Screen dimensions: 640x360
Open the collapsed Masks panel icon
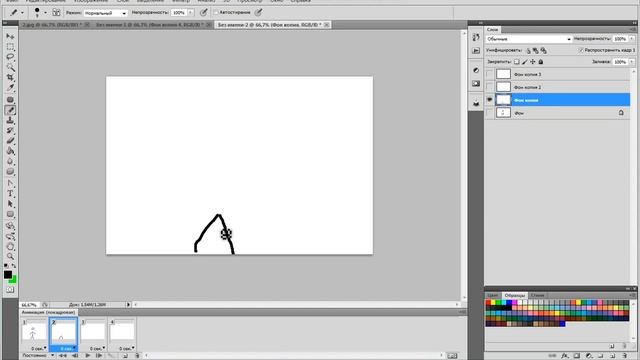[x=476, y=84]
